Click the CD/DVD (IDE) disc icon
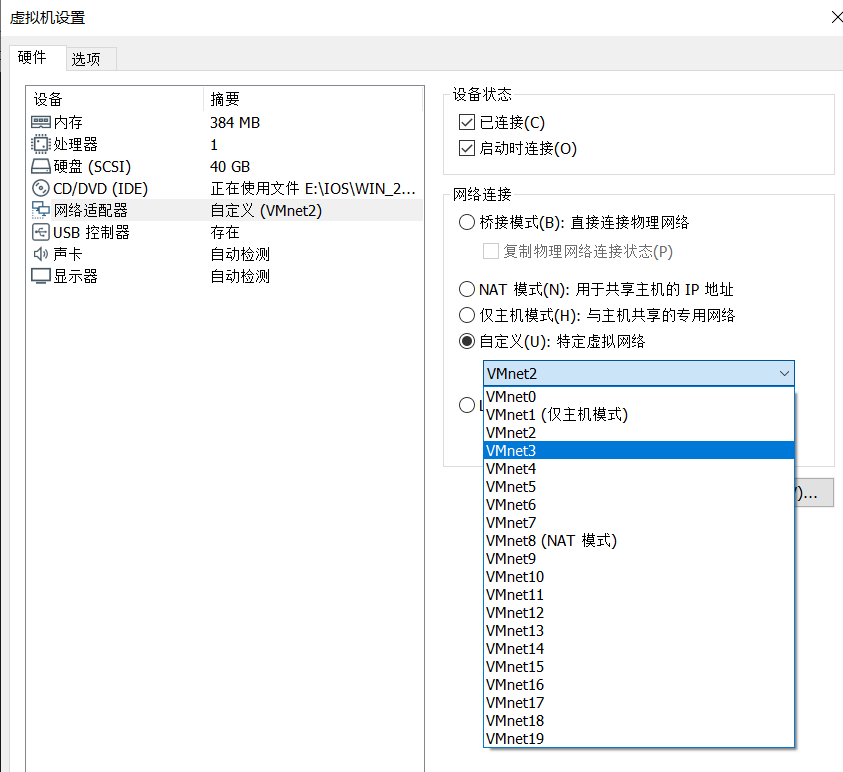 [41, 188]
